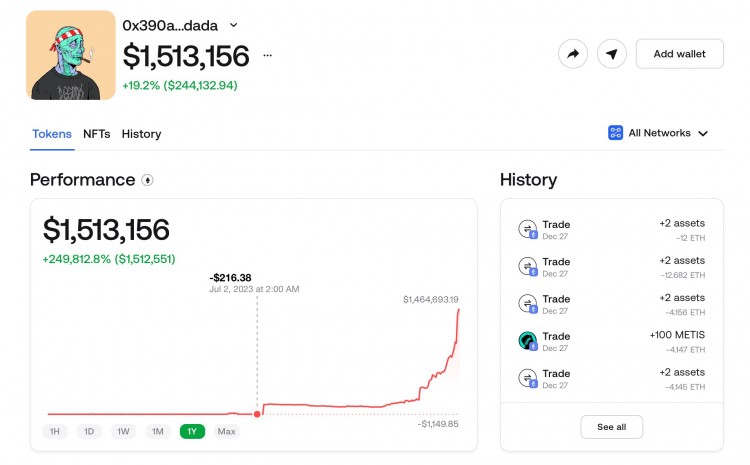
Task: Open the METIS trade icon entry
Action: (528, 341)
